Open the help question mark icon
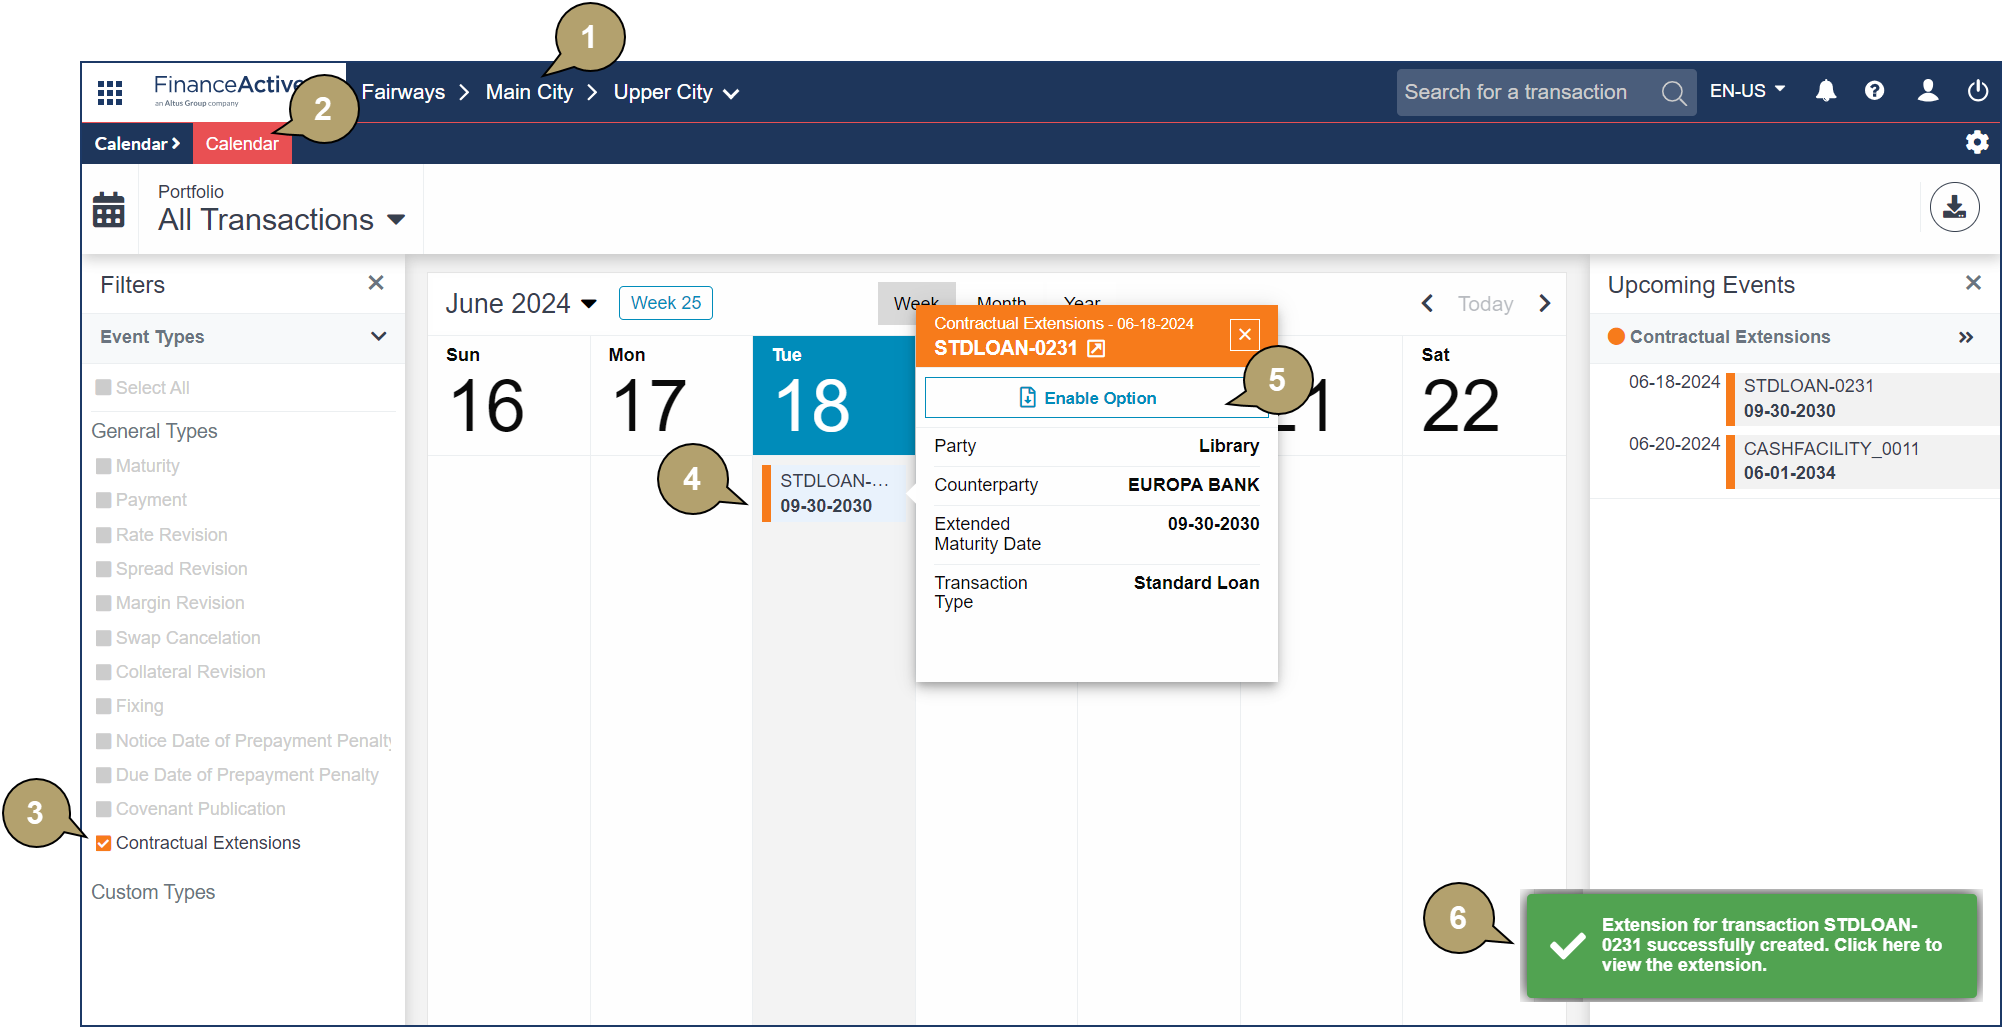This screenshot has width=2002, height=1027. tap(1874, 91)
